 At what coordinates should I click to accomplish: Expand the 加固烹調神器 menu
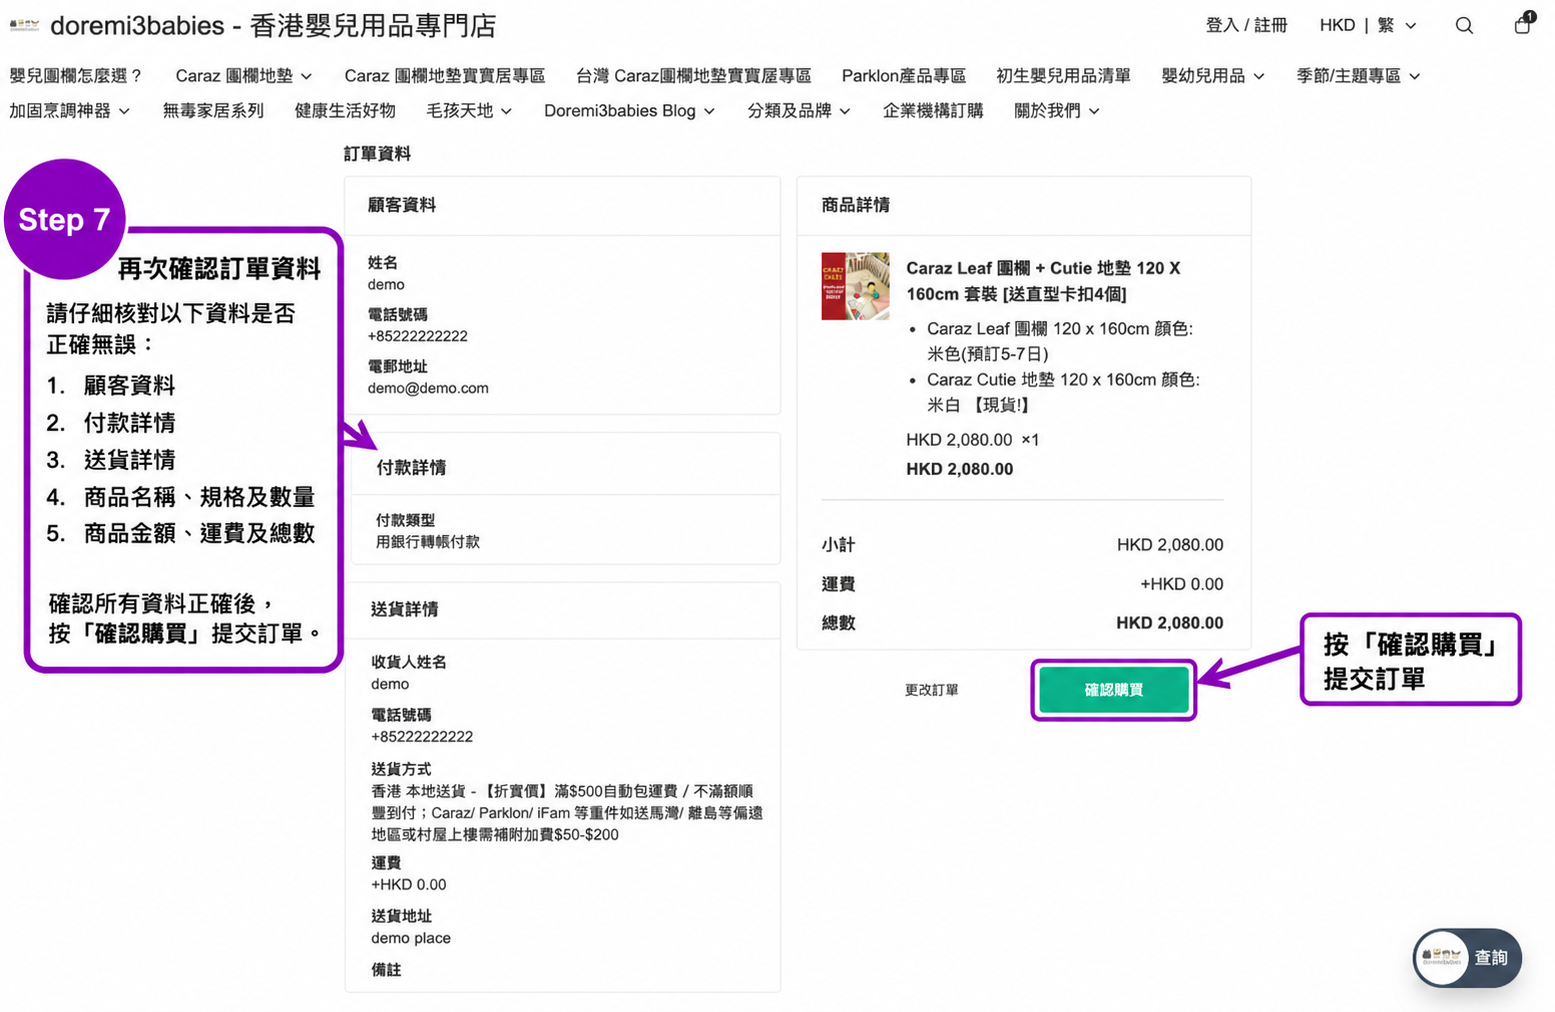70,111
